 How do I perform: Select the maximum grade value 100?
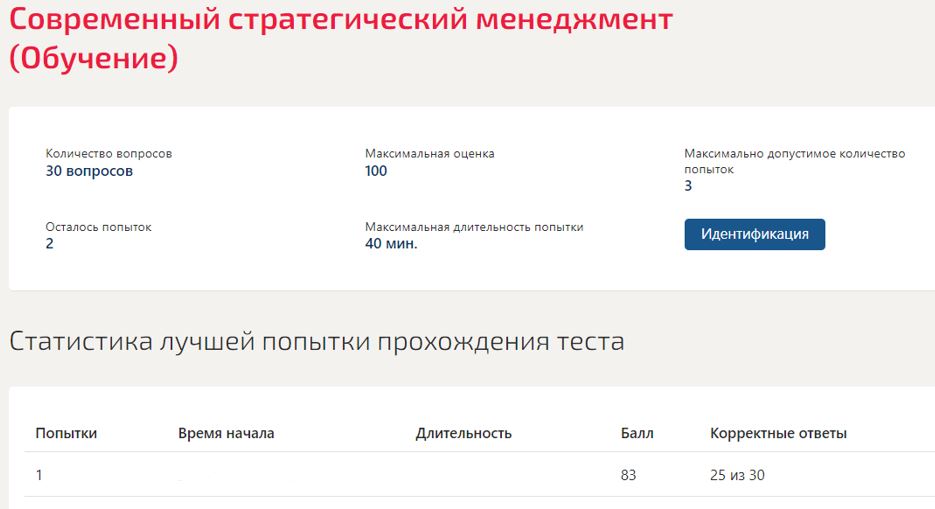(376, 171)
